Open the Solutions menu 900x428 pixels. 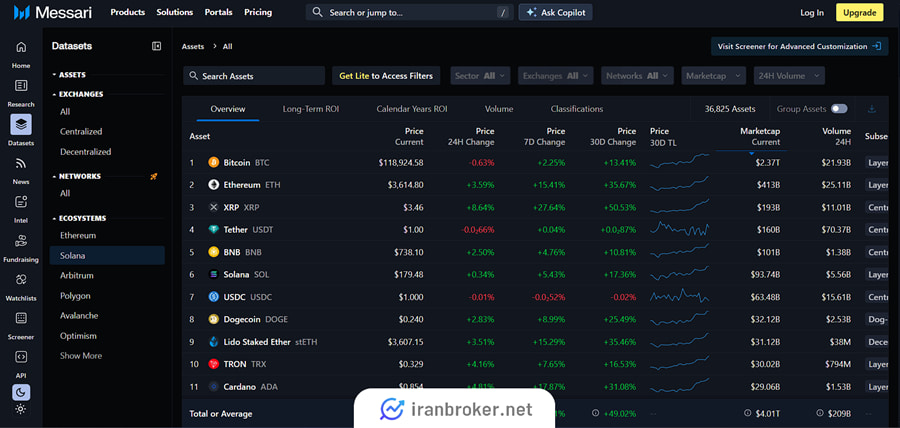point(174,12)
